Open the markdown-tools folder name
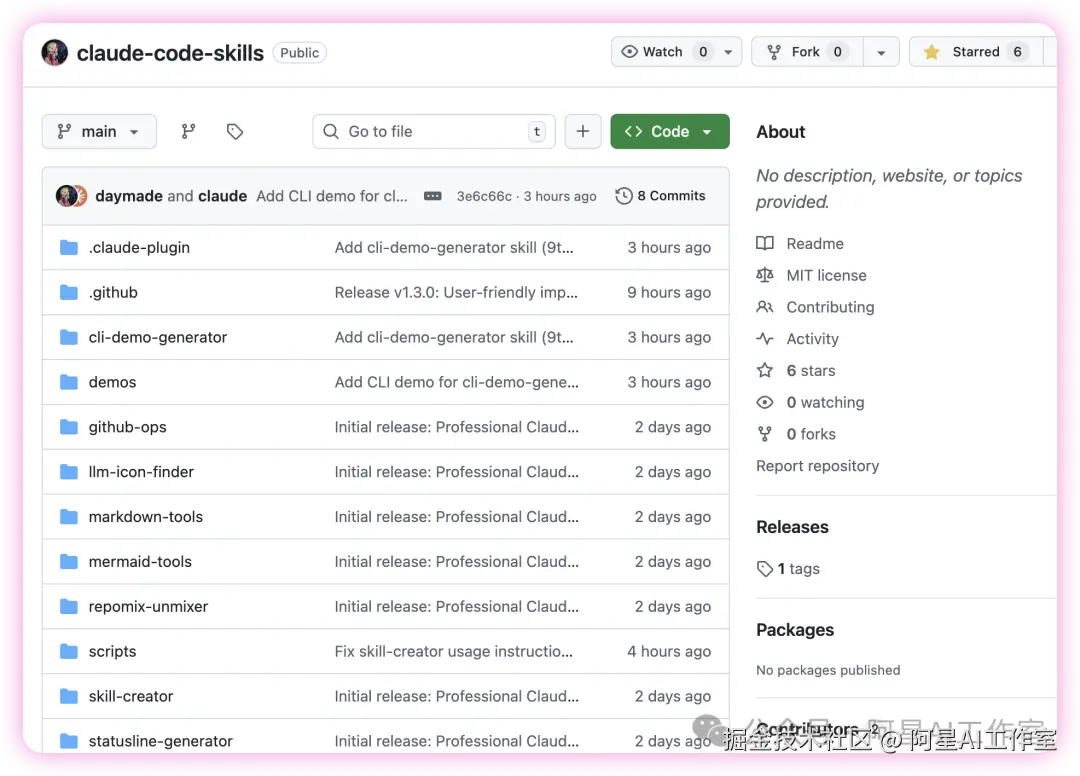This screenshot has height=776, width=1080. tap(146, 516)
